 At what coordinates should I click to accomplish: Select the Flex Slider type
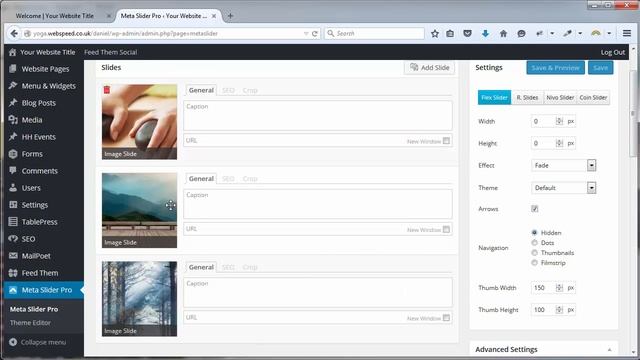(494, 98)
